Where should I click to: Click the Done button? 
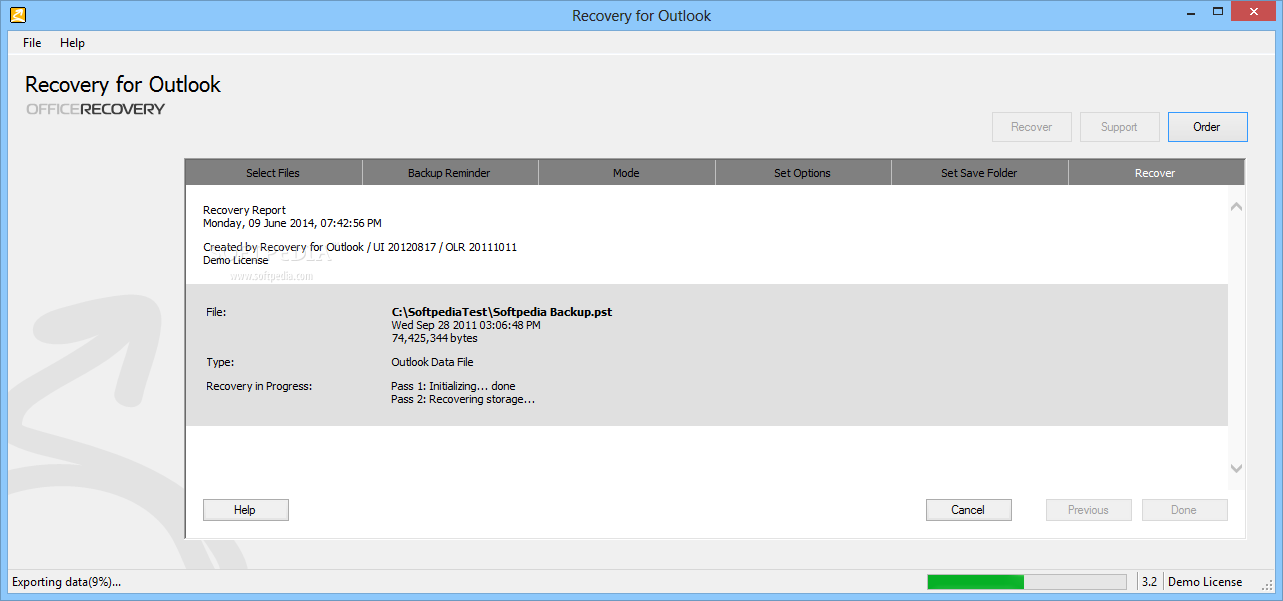(1184, 510)
